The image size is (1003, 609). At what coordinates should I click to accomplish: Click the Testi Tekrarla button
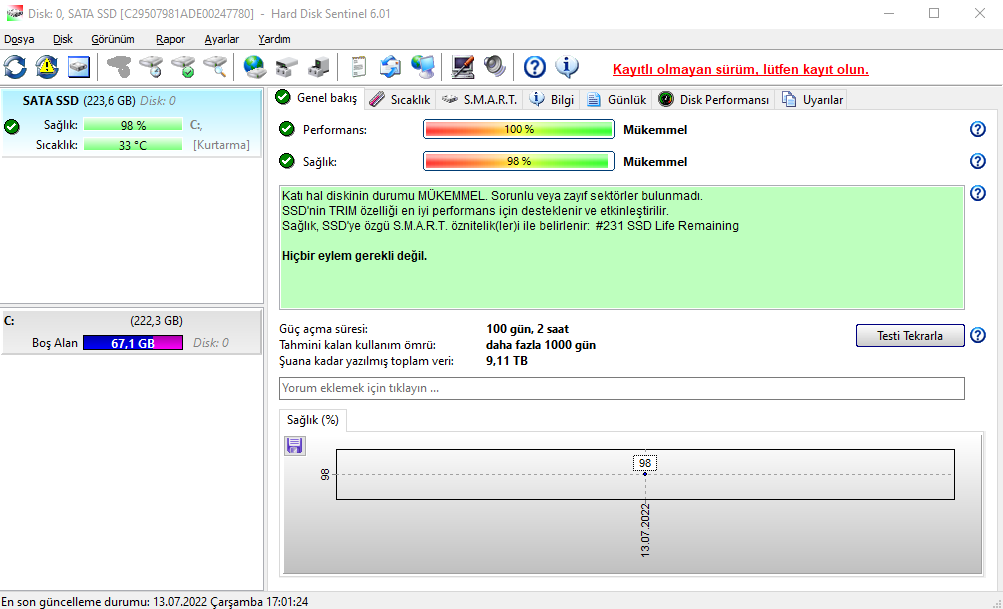910,336
